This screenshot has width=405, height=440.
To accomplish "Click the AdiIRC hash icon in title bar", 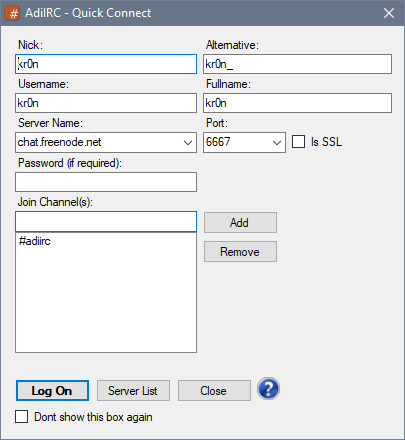I will click(13, 13).
